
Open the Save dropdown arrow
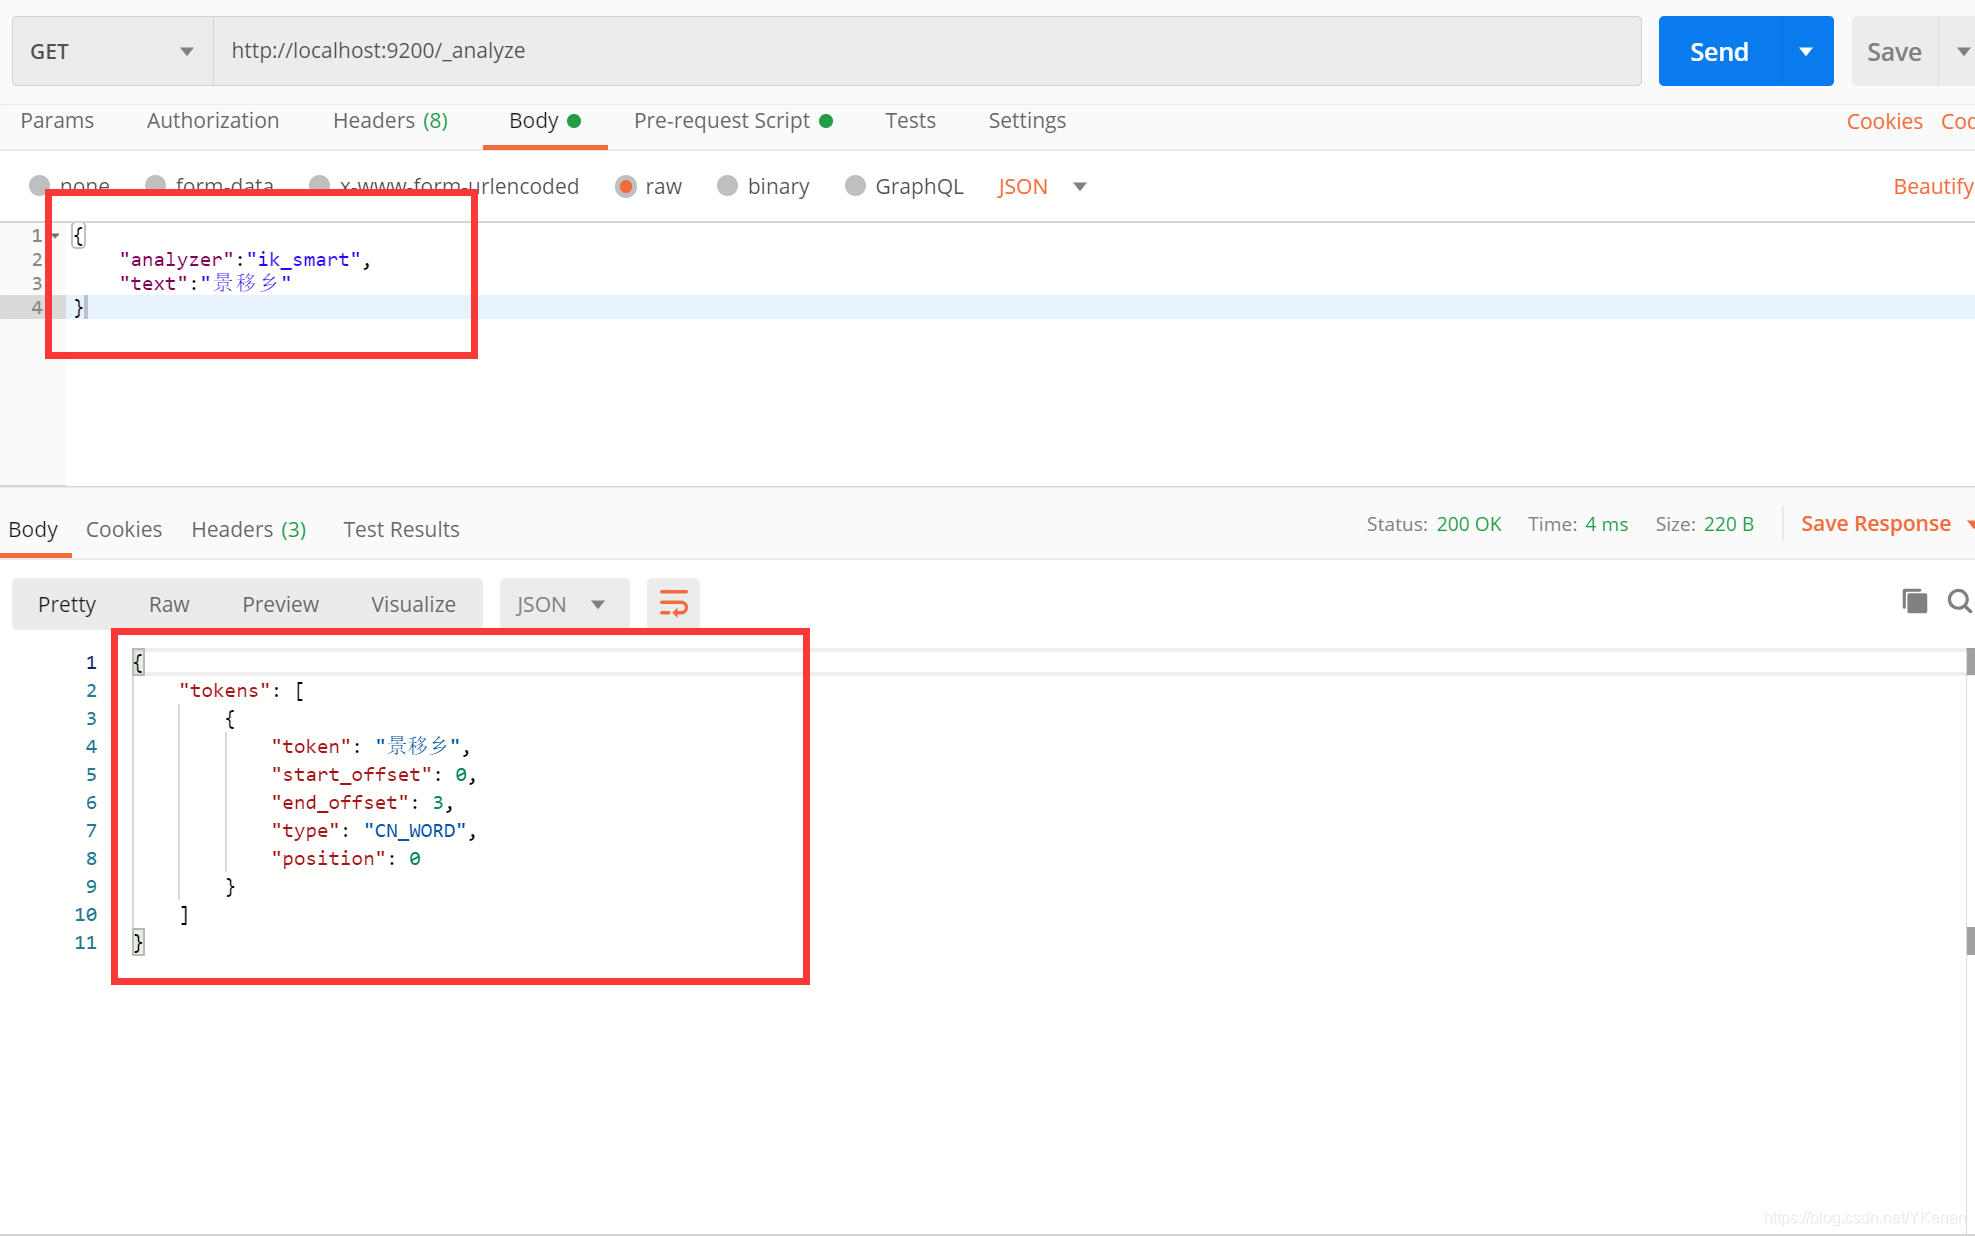1961,51
